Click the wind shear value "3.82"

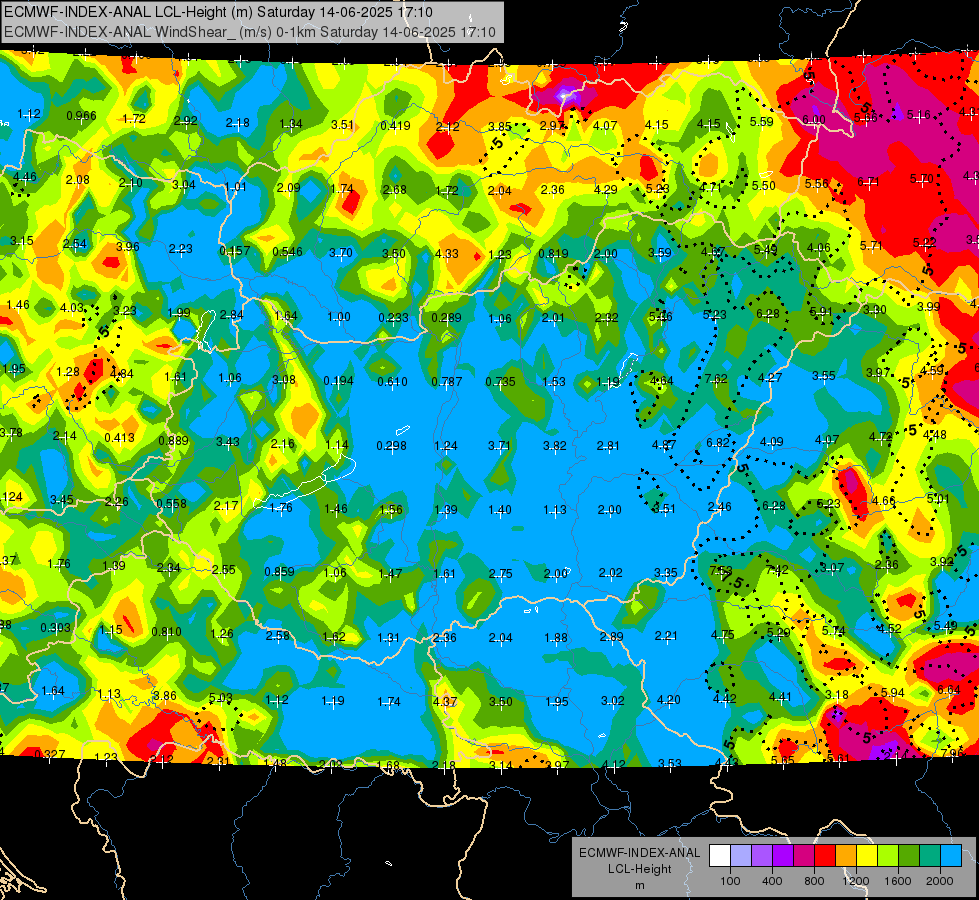[554, 446]
